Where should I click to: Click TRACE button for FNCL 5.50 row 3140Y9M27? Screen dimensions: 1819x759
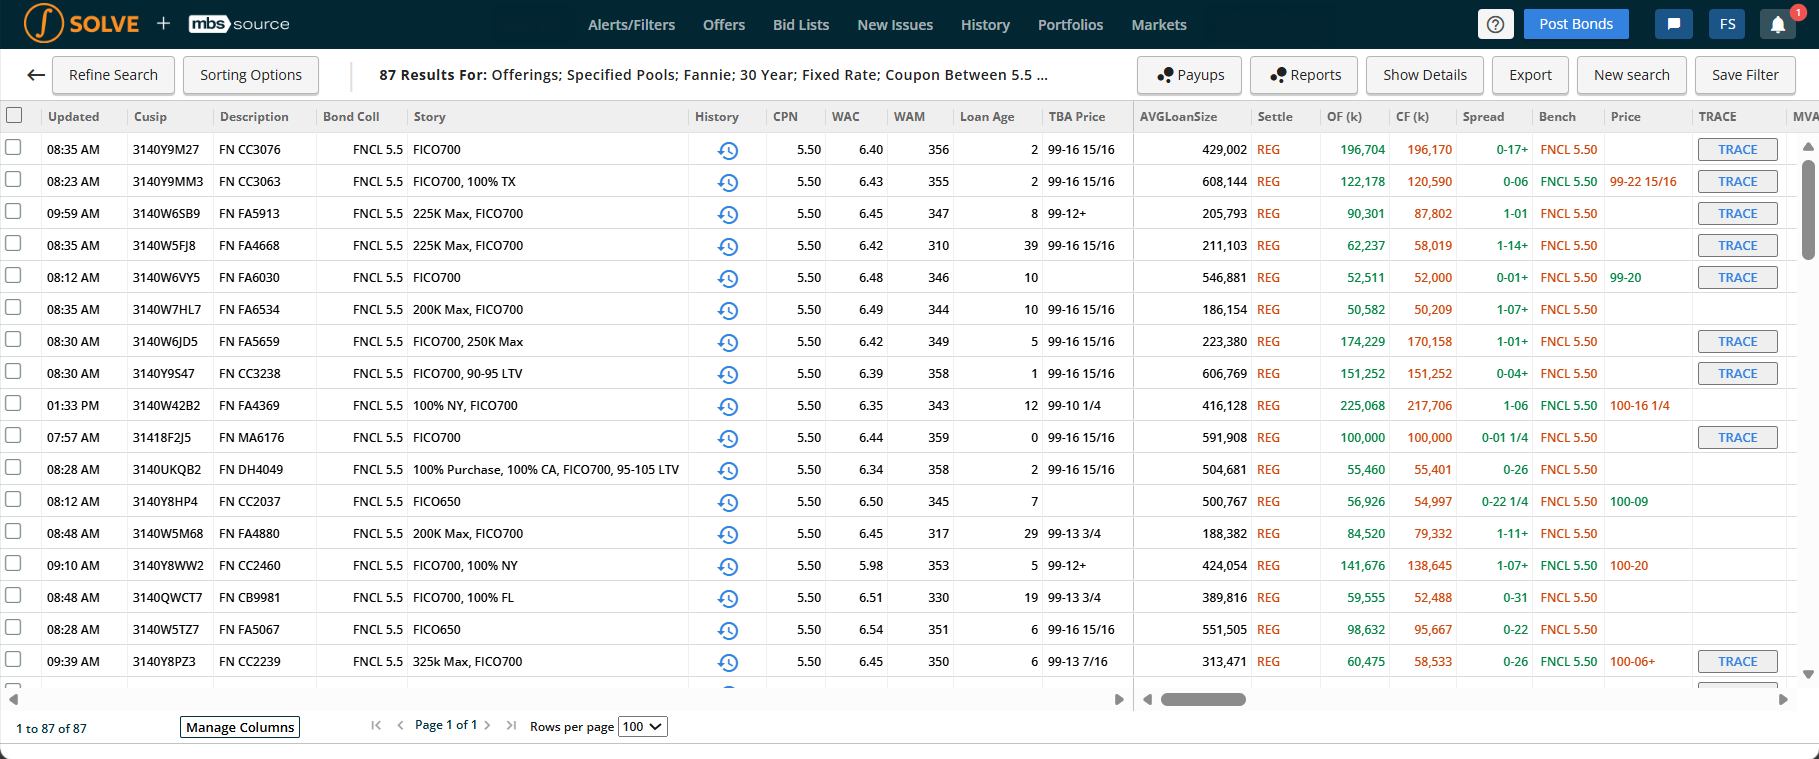point(1738,150)
